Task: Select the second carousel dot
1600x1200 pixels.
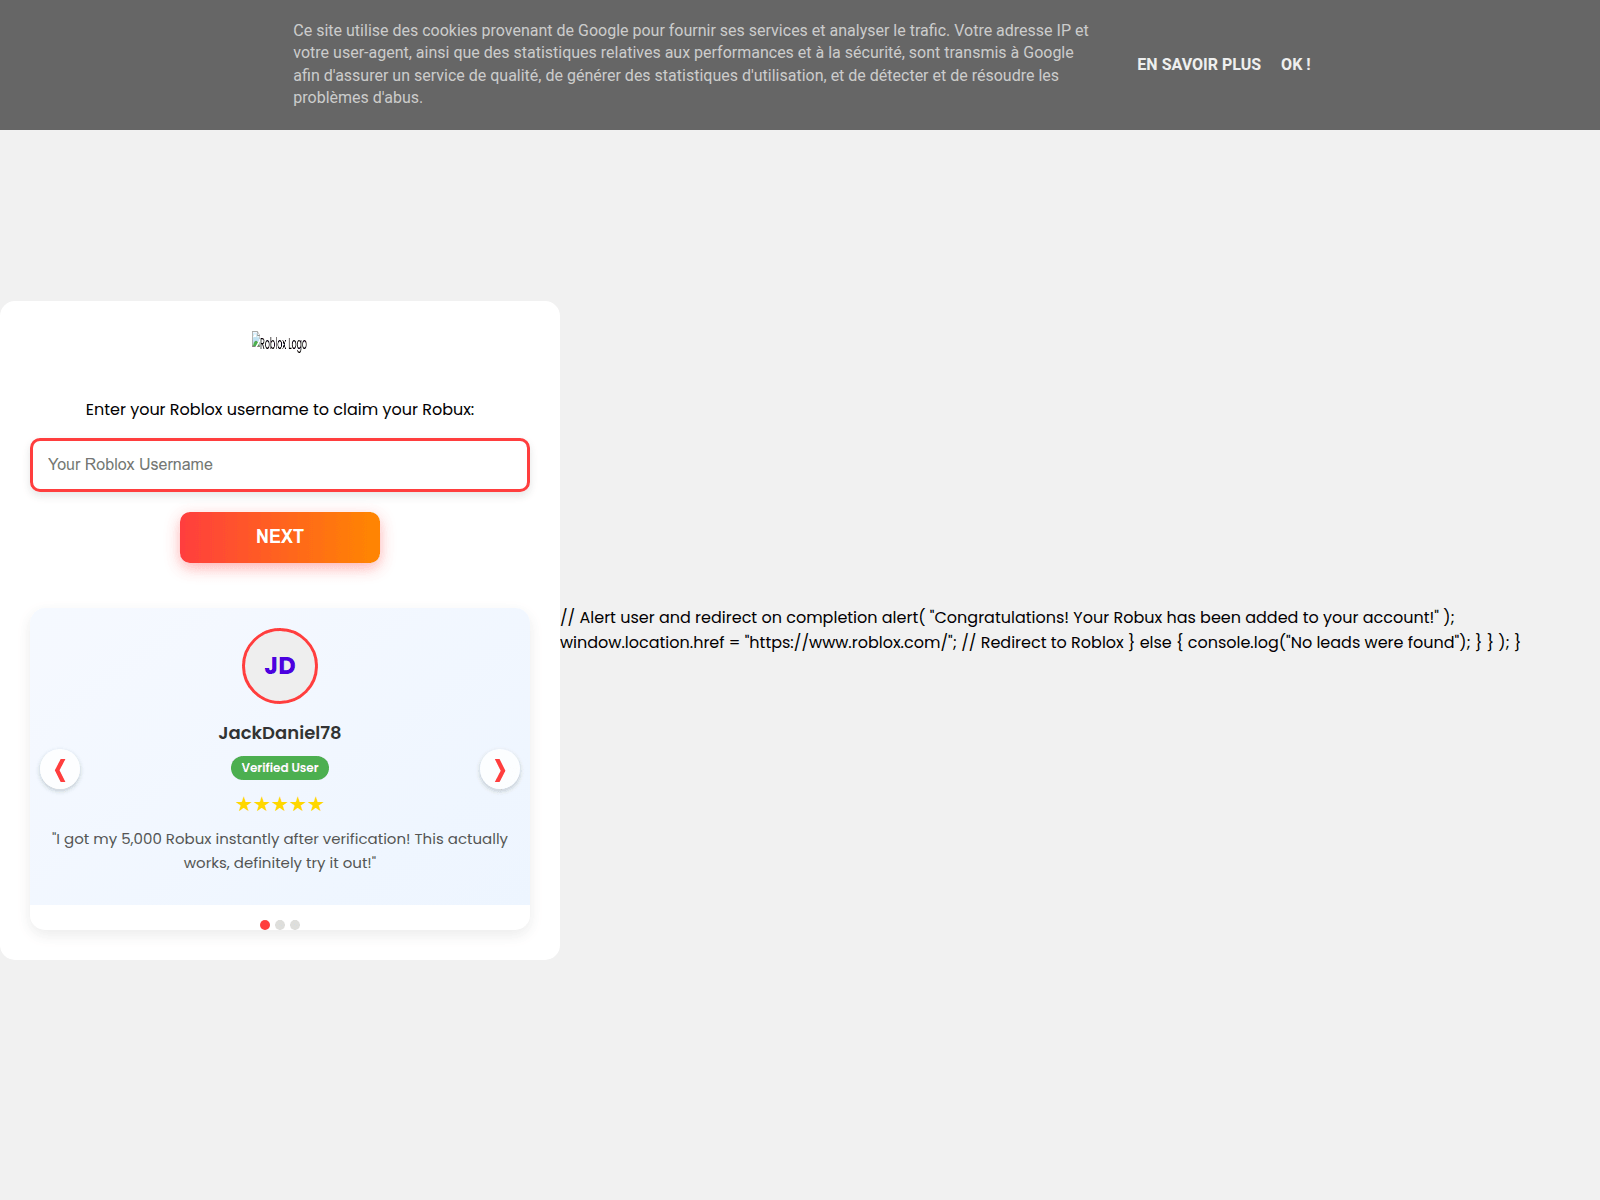Action: pyautogui.click(x=280, y=925)
